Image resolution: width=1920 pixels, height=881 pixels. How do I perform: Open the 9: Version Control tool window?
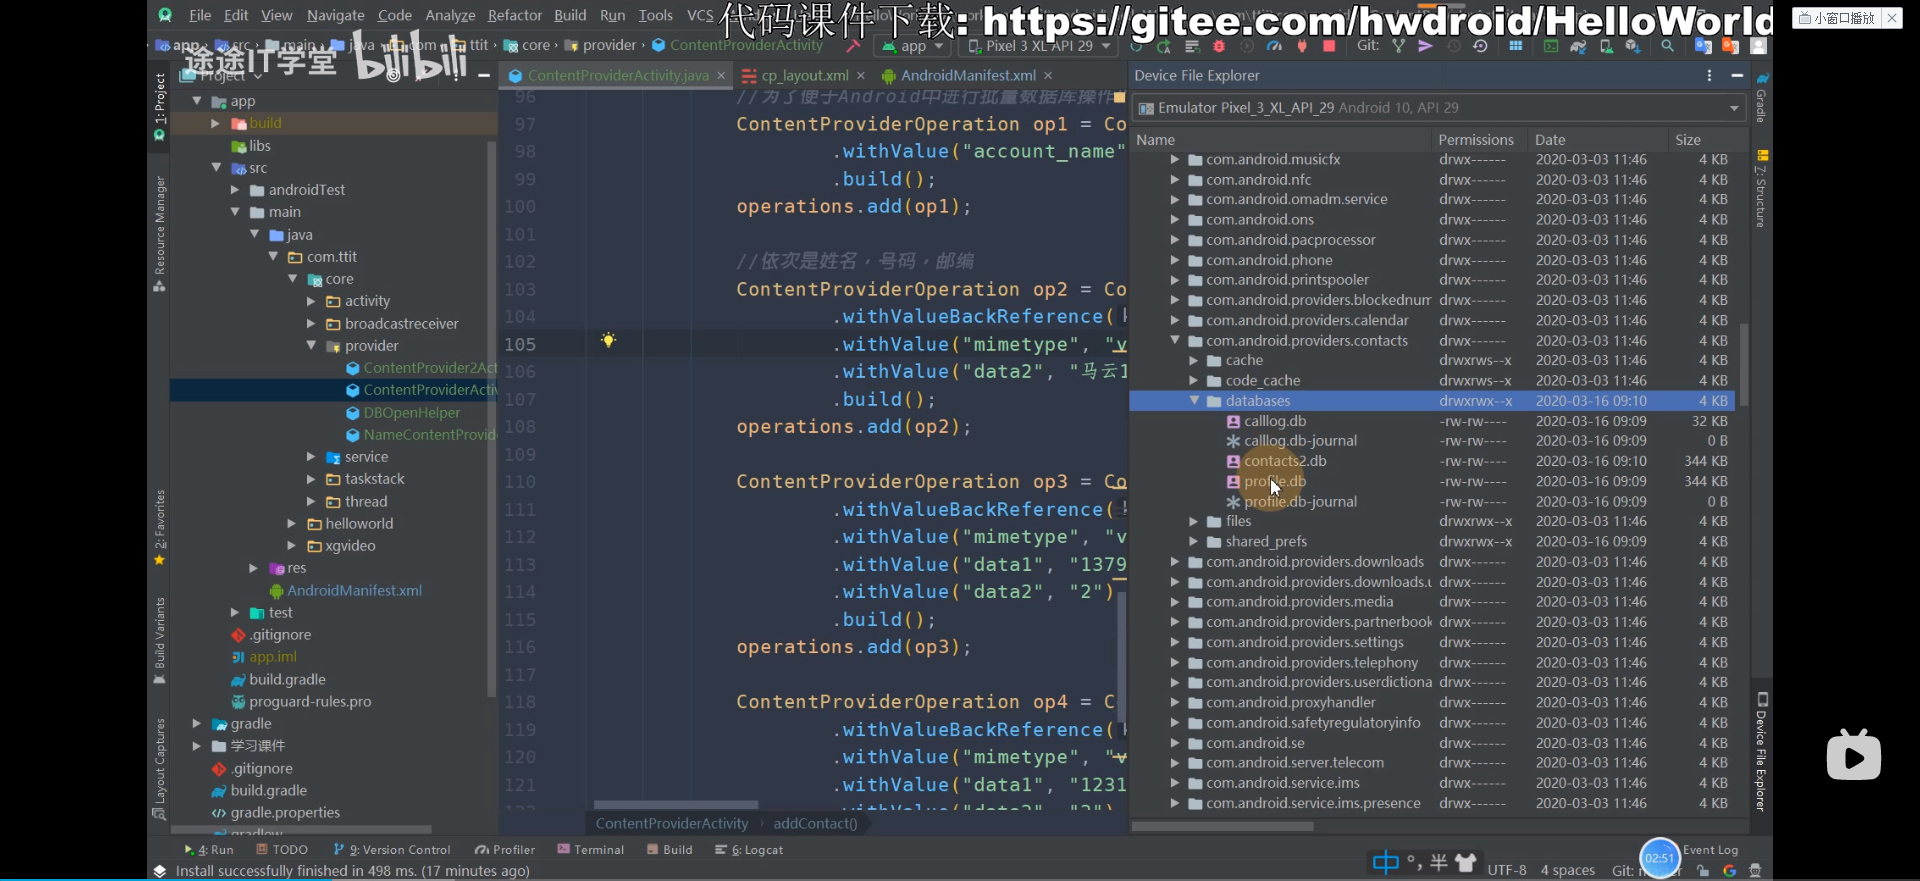pos(392,850)
